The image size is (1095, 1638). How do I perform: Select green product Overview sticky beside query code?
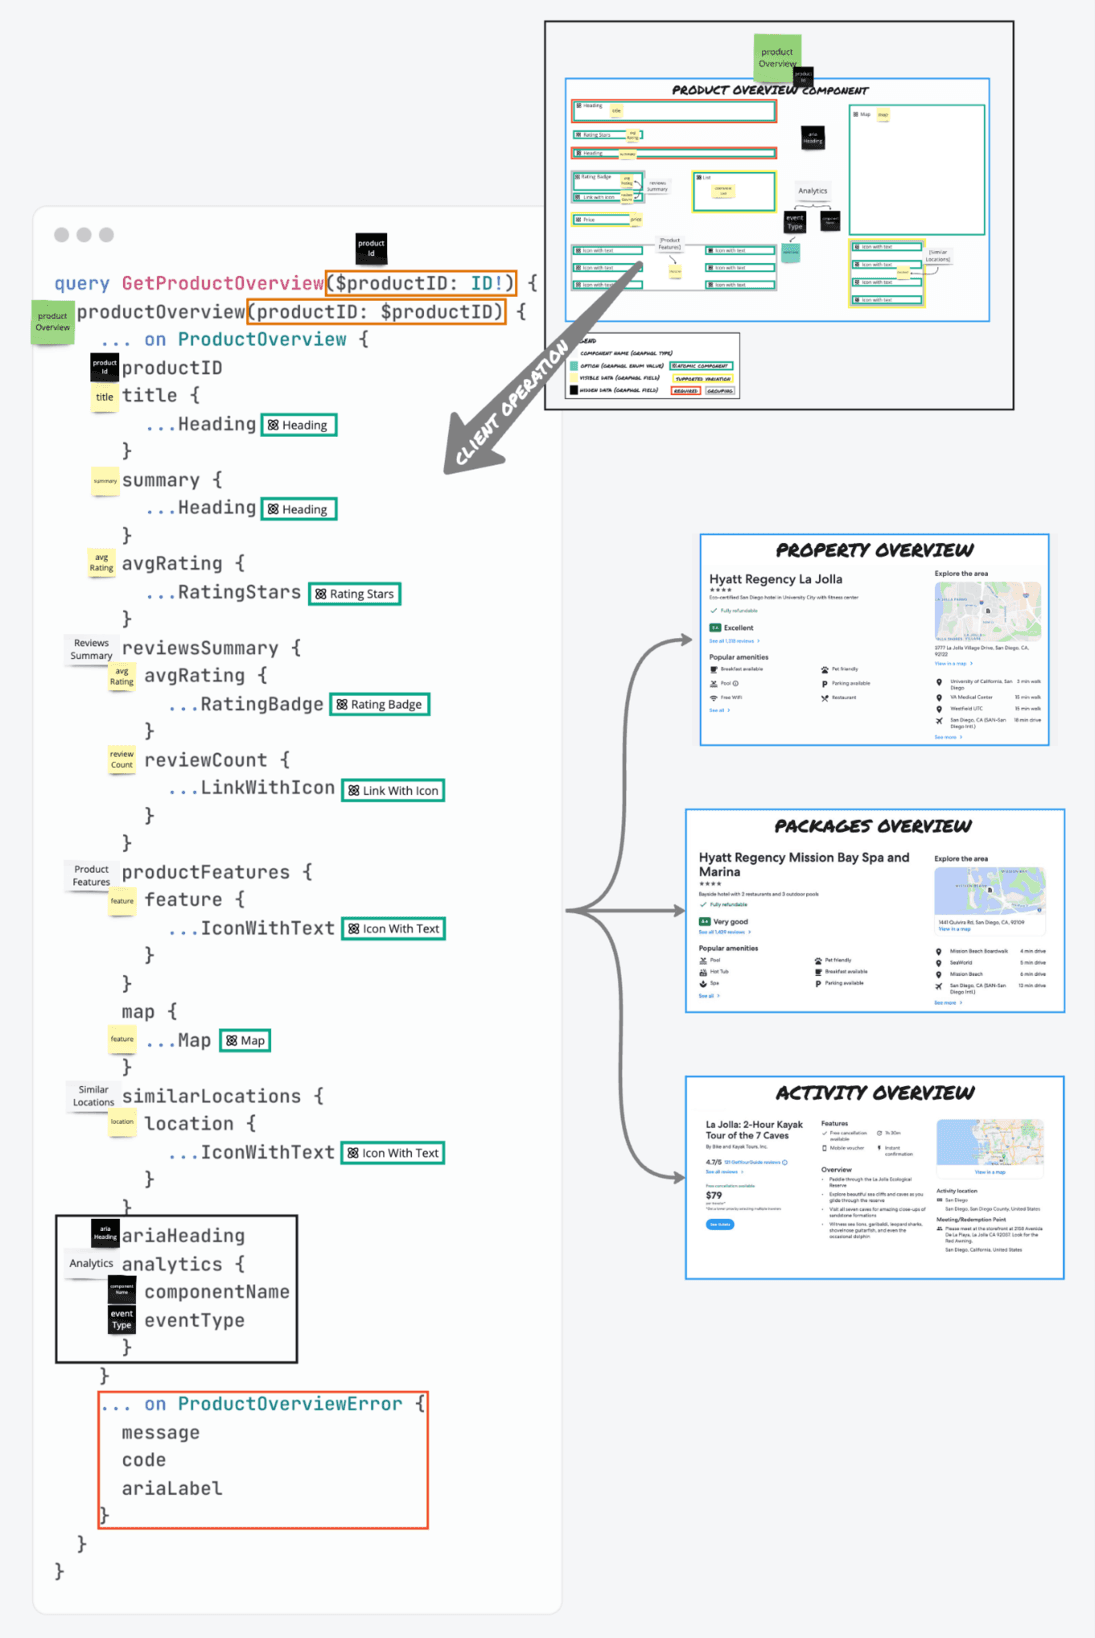pos(52,322)
